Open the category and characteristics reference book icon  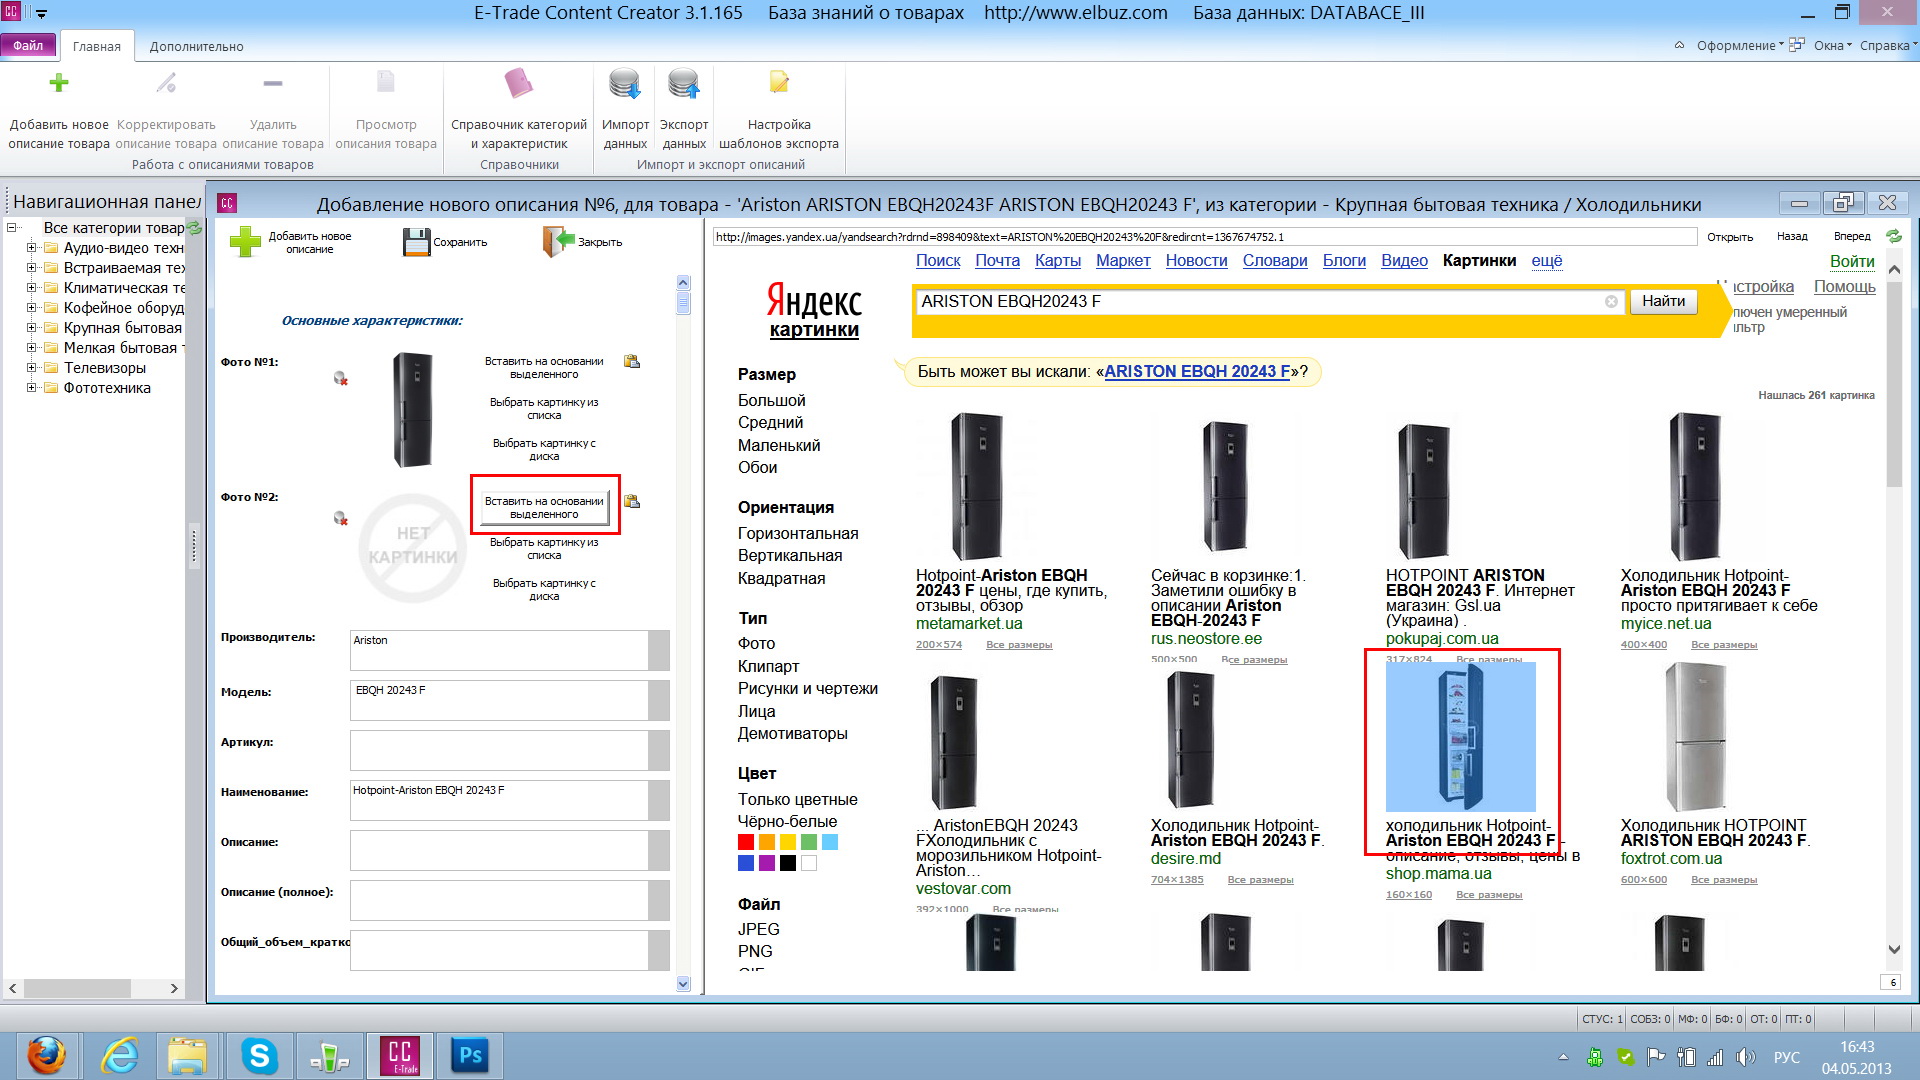(x=519, y=83)
